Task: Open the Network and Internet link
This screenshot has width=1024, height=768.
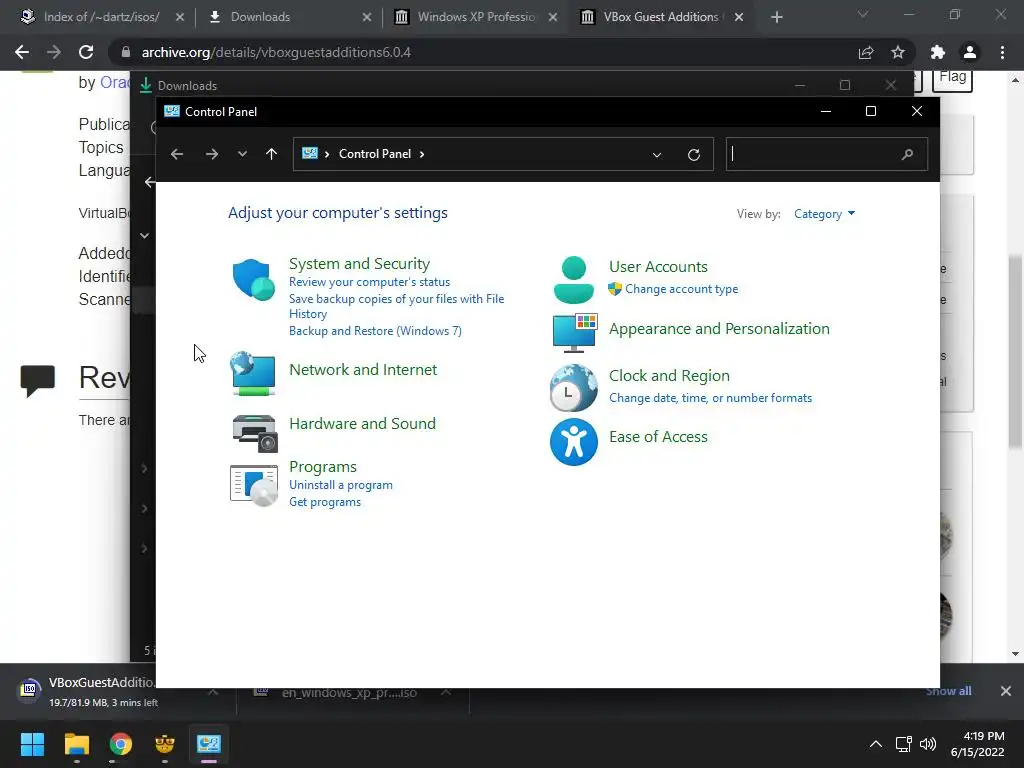Action: pyautogui.click(x=362, y=370)
